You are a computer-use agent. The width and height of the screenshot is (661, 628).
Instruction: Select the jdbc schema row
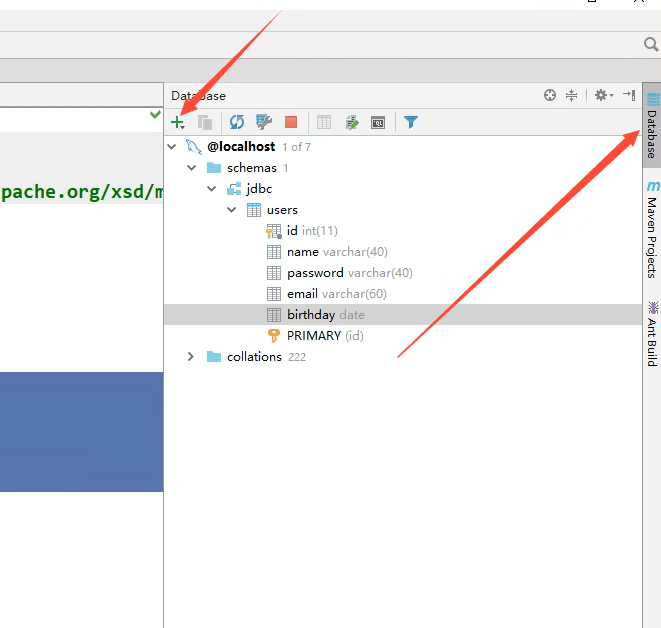[403, 189]
